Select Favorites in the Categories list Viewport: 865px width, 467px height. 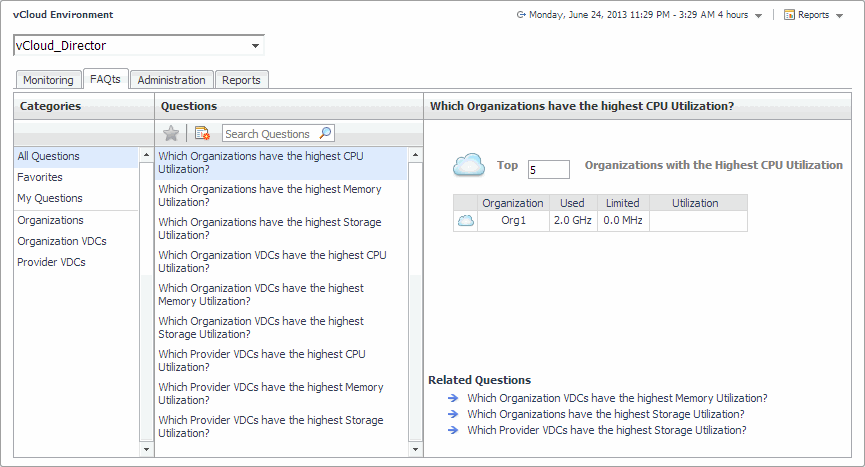(x=40, y=177)
